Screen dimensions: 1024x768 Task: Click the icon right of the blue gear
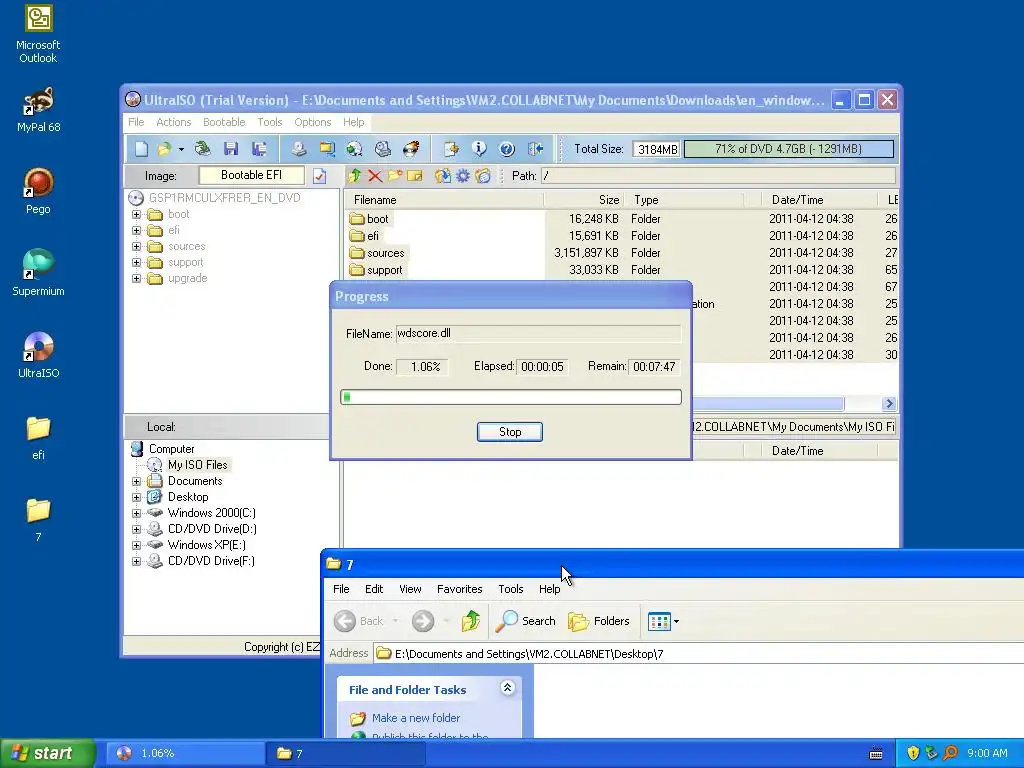pyautogui.click(x=483, y=176)
